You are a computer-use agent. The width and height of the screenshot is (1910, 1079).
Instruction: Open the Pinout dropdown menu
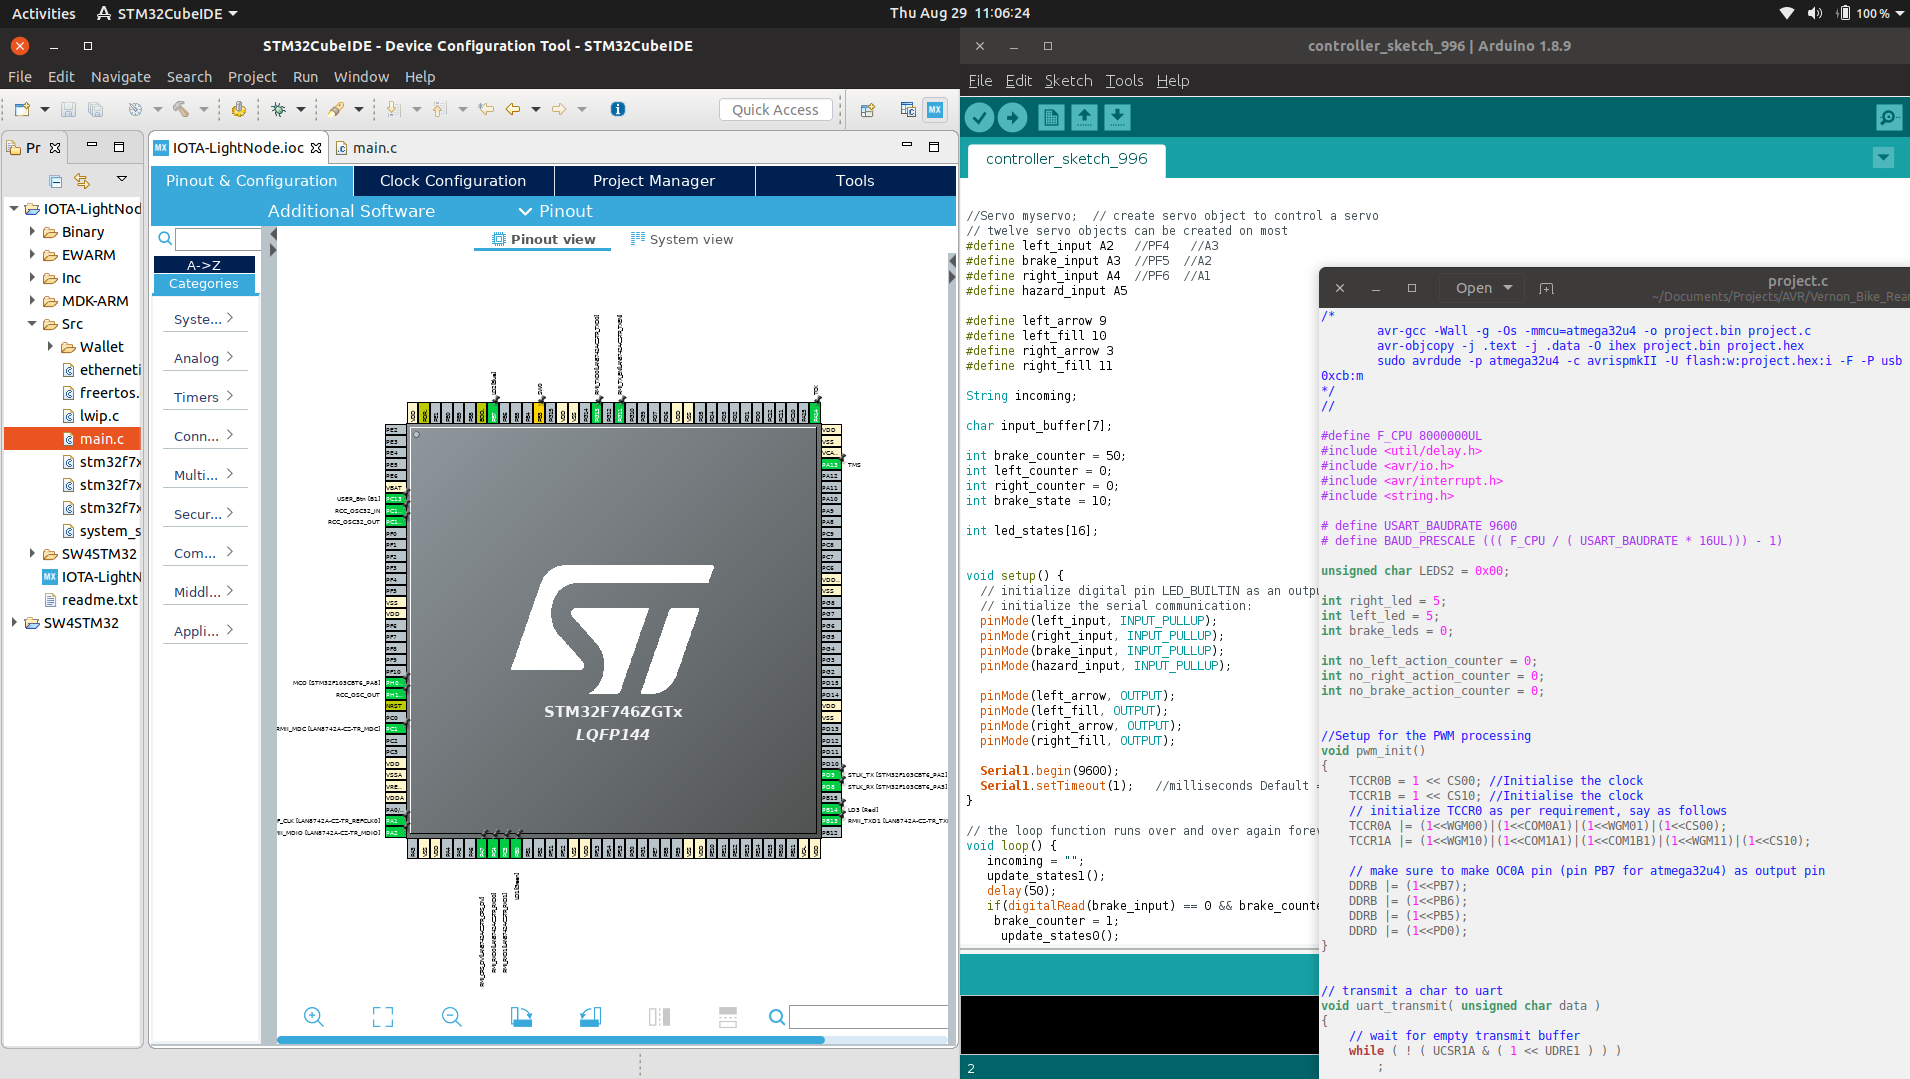tap(556, 211)
